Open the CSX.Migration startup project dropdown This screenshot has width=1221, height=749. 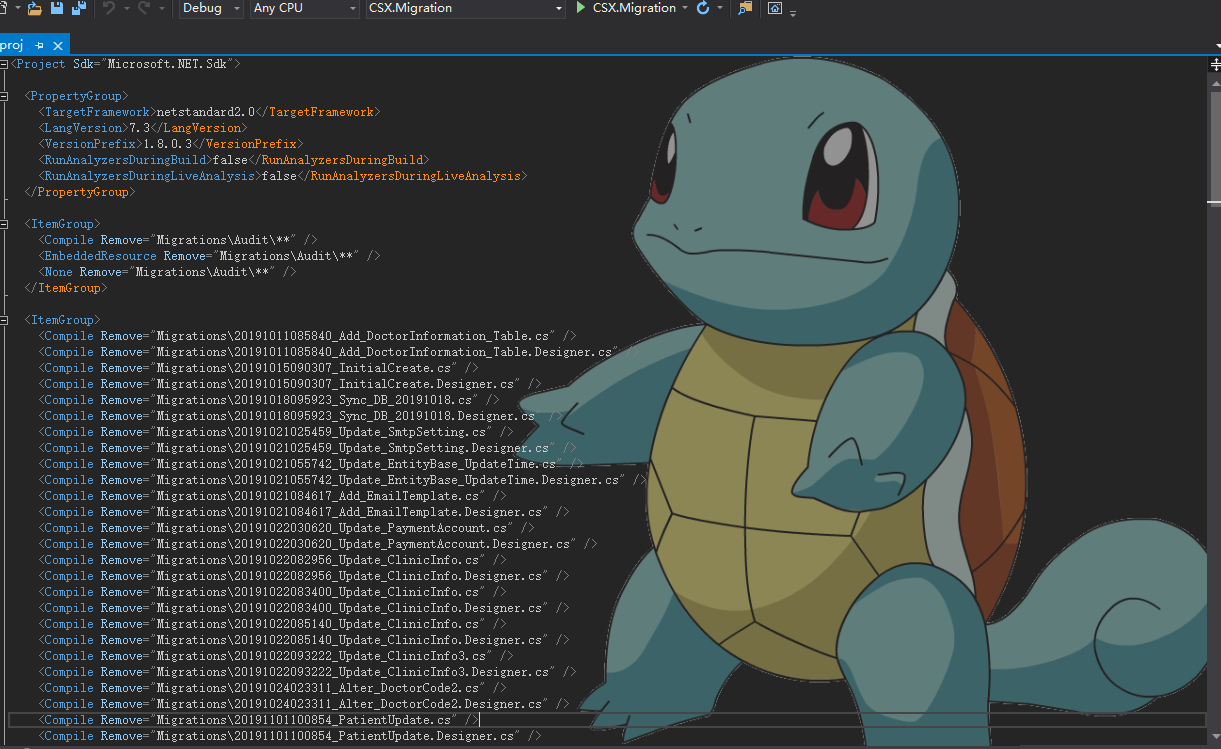coord(465,8)
